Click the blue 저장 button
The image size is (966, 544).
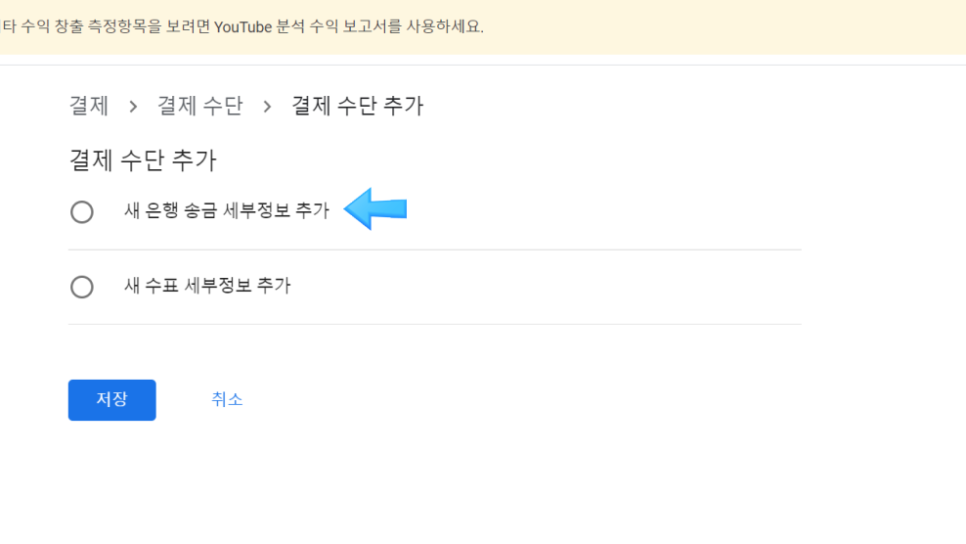pos(112,400)
